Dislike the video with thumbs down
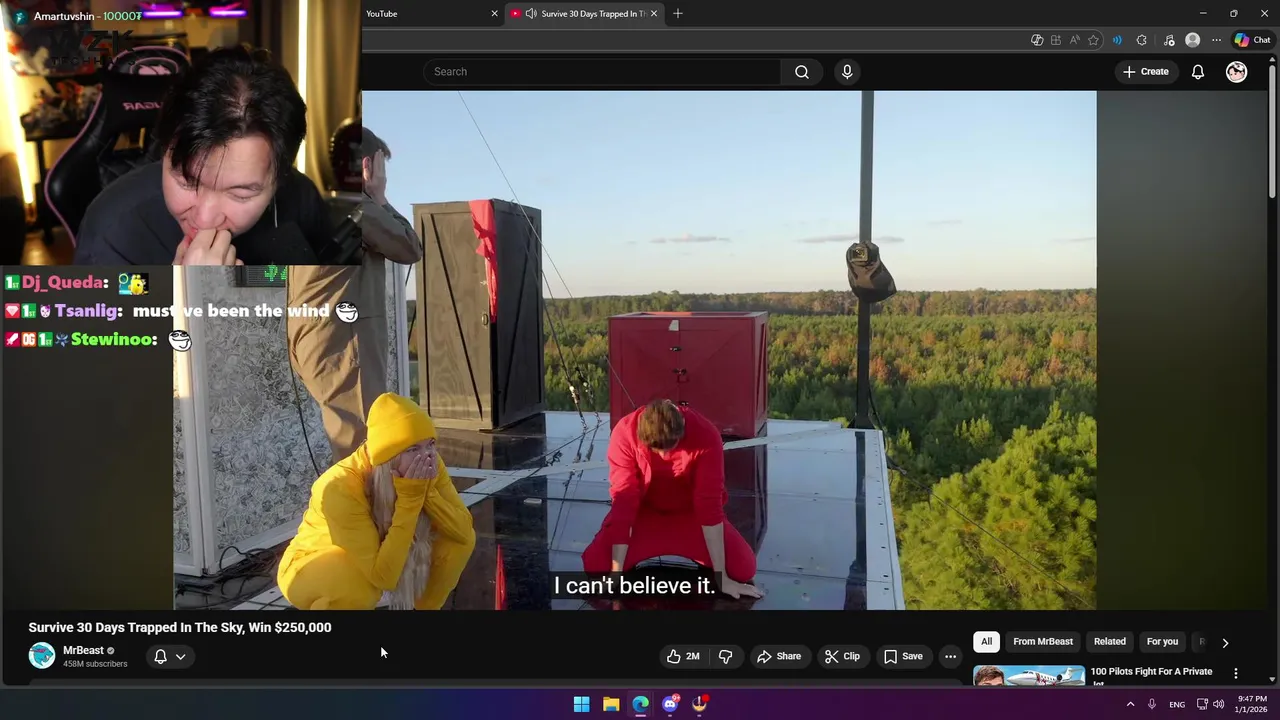This screenshot has width=1280, height=720. tap(726, 656)
